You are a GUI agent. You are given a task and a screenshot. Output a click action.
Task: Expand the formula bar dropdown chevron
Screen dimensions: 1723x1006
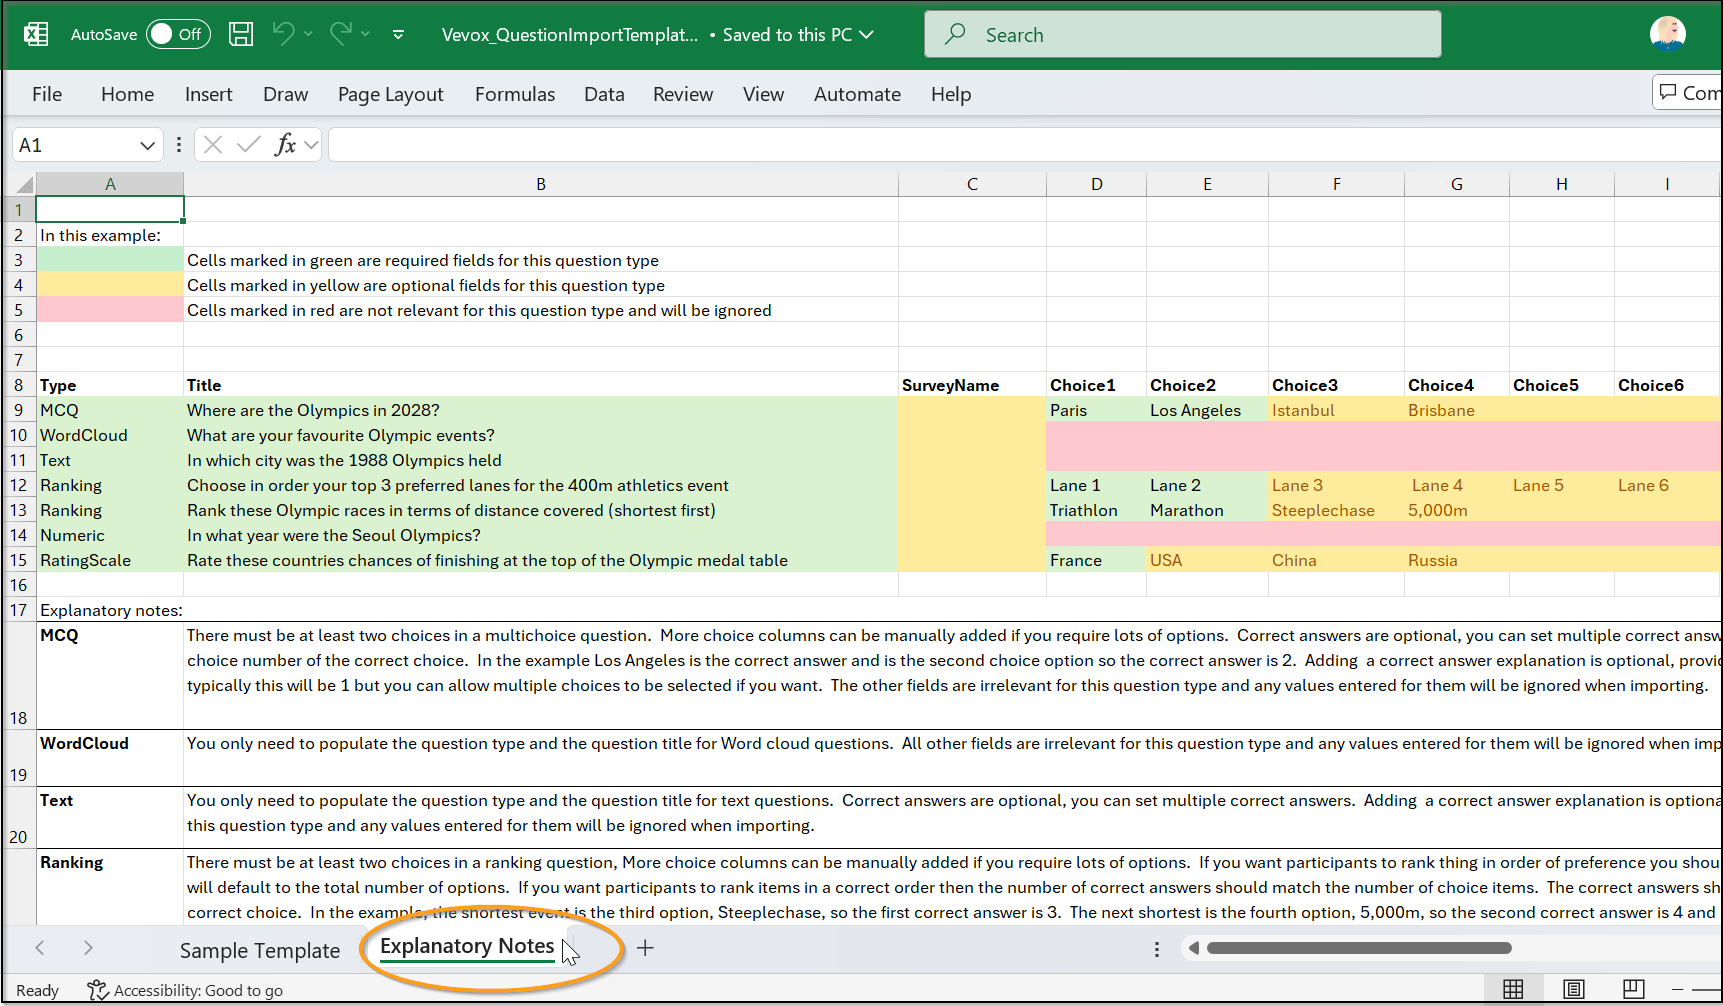coord(311,145)
